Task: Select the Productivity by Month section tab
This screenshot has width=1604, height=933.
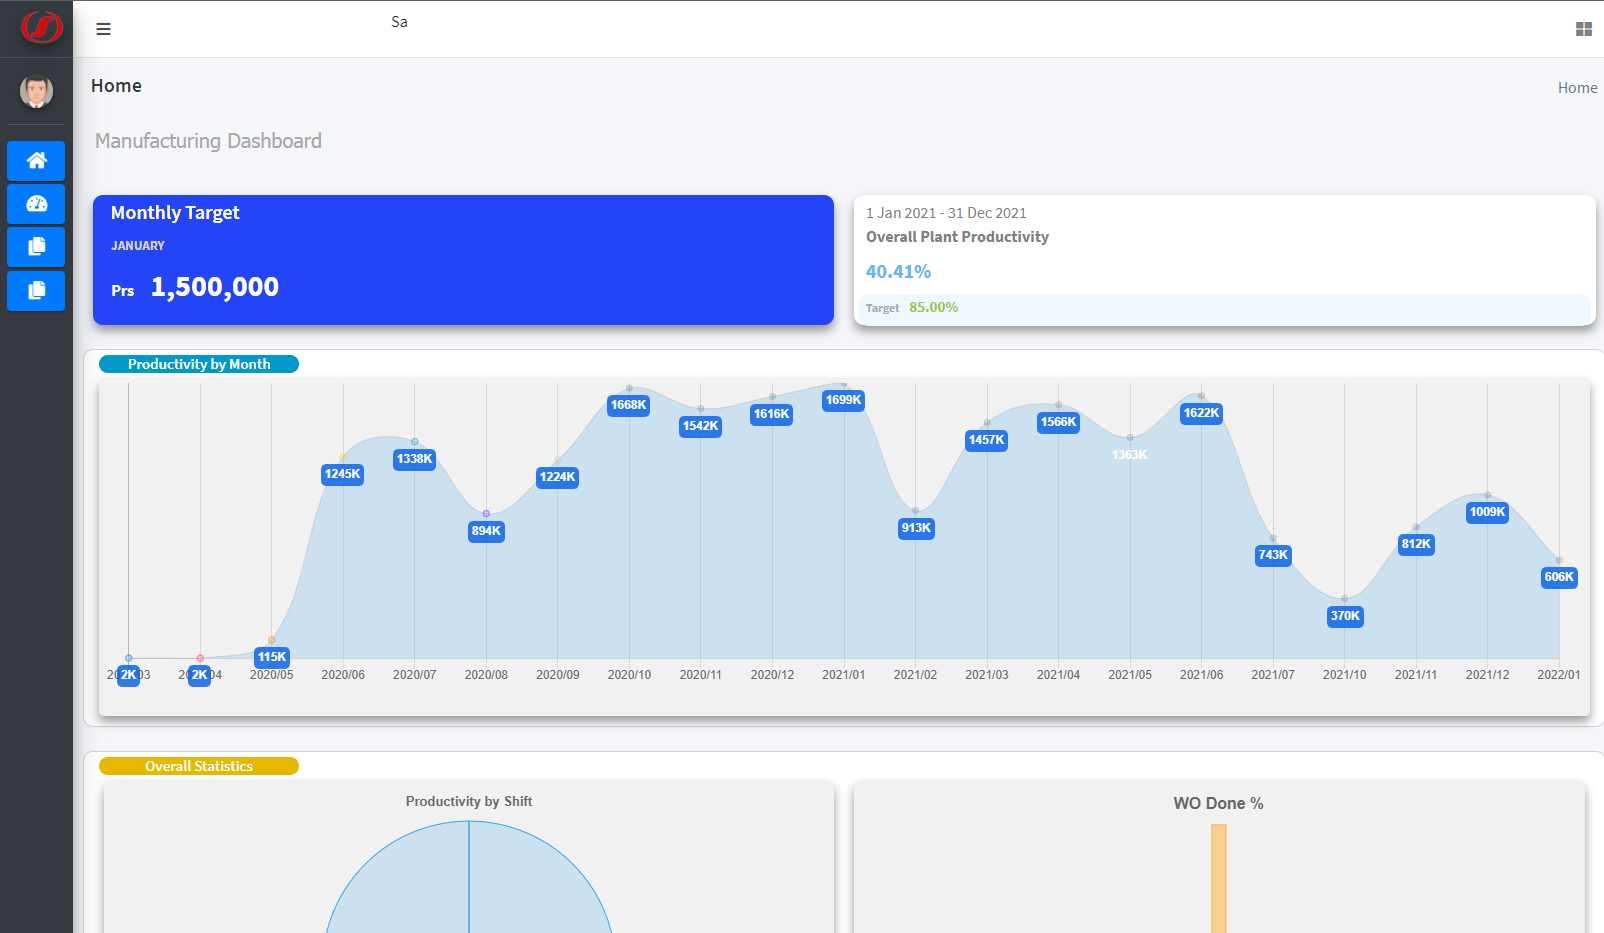Action: (199, 364)
